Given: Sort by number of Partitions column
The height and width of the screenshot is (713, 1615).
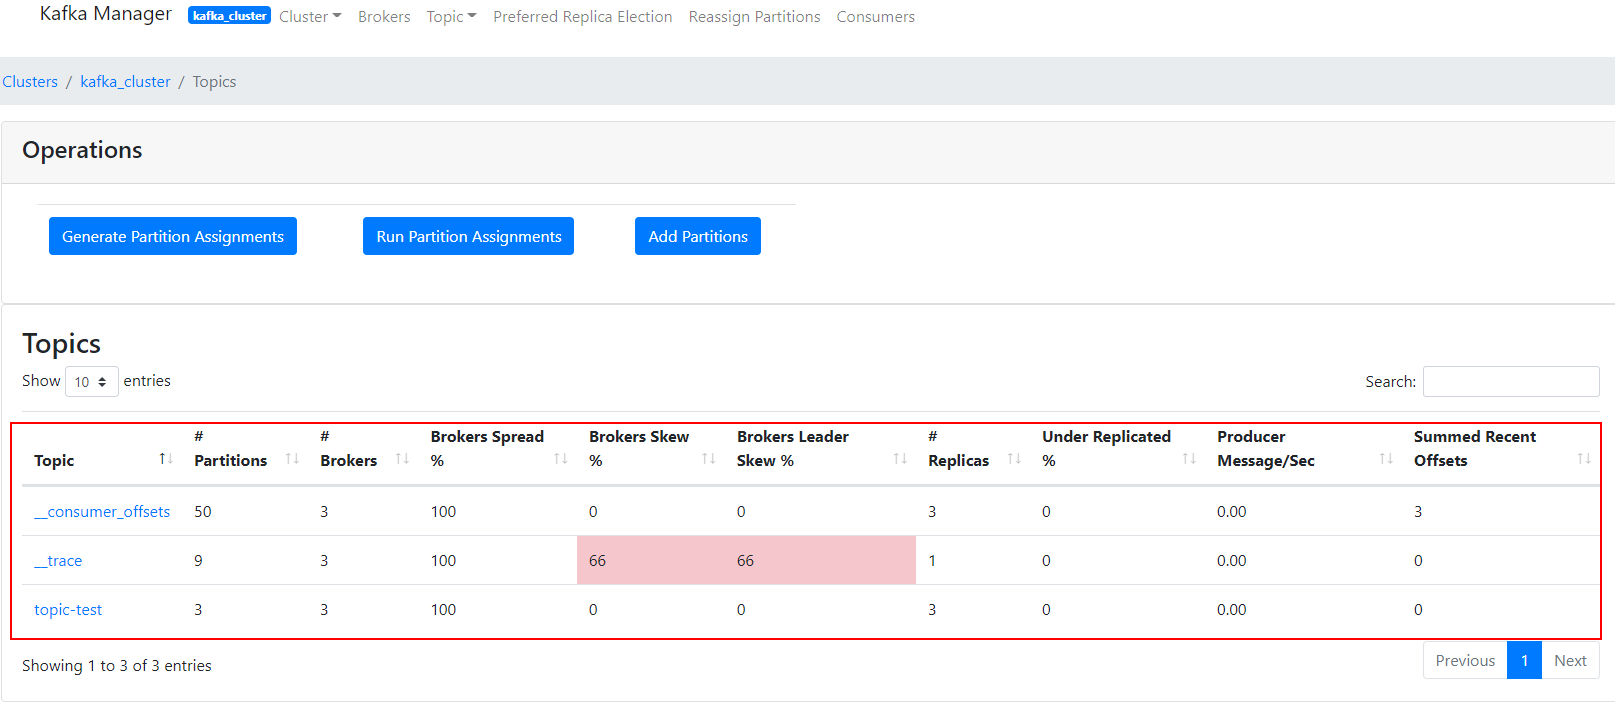Looking at the screenshot, I should click(x=292, y=459).
